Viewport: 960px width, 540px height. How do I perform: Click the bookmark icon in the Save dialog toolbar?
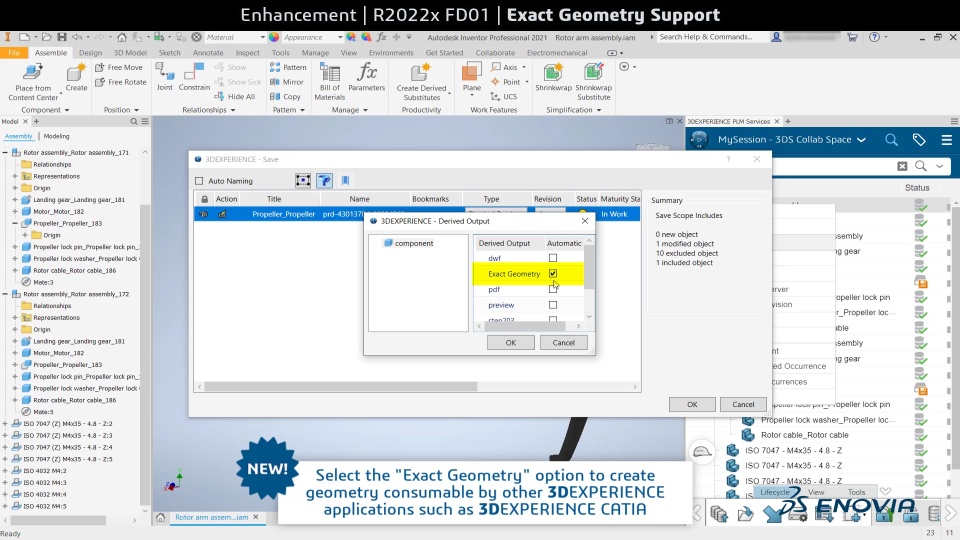coord(345,181)
